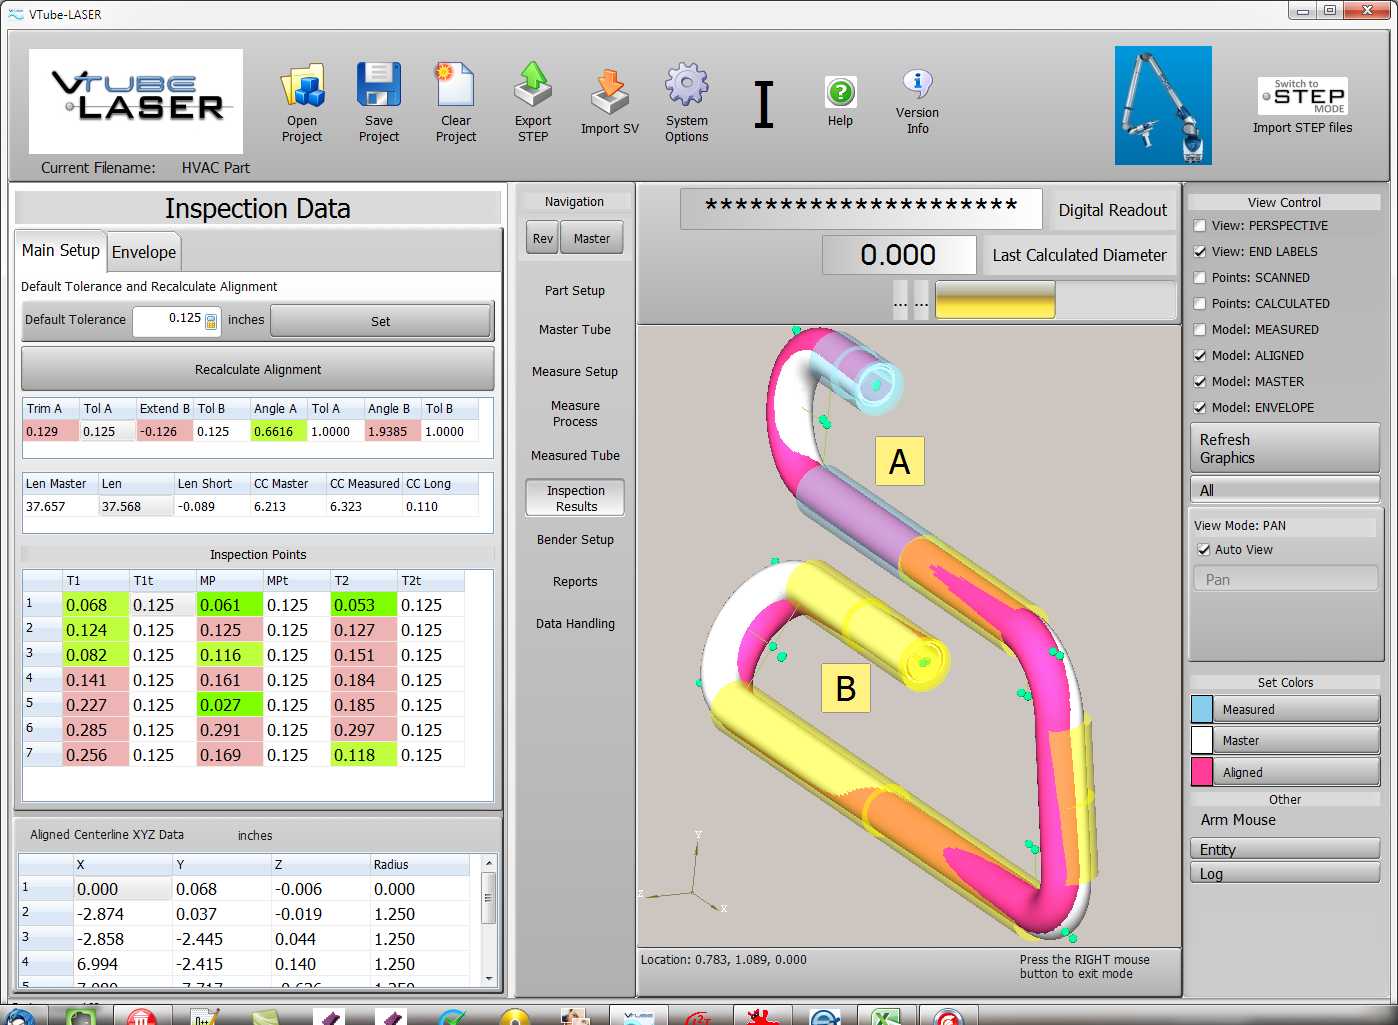
Task: Open Bender Setup in the navigation menu
Action: coord(575,540)
